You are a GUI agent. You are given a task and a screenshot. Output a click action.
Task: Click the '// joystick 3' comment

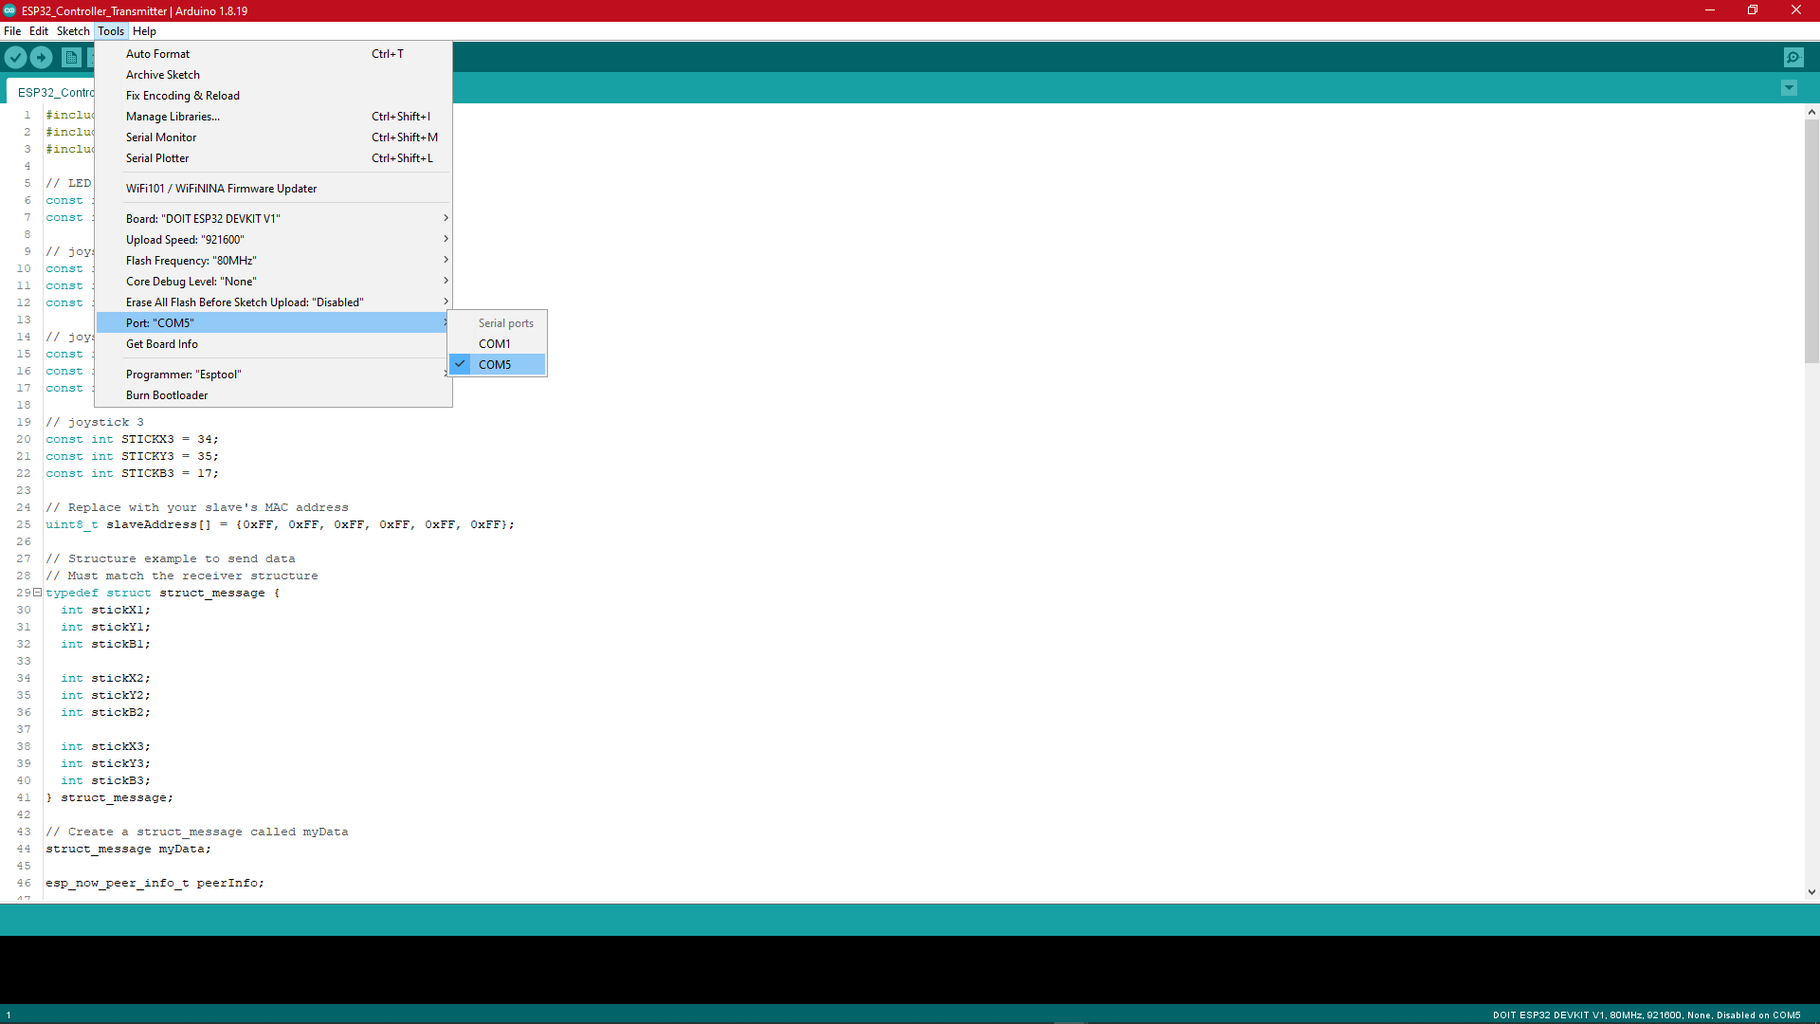point(94,422)
